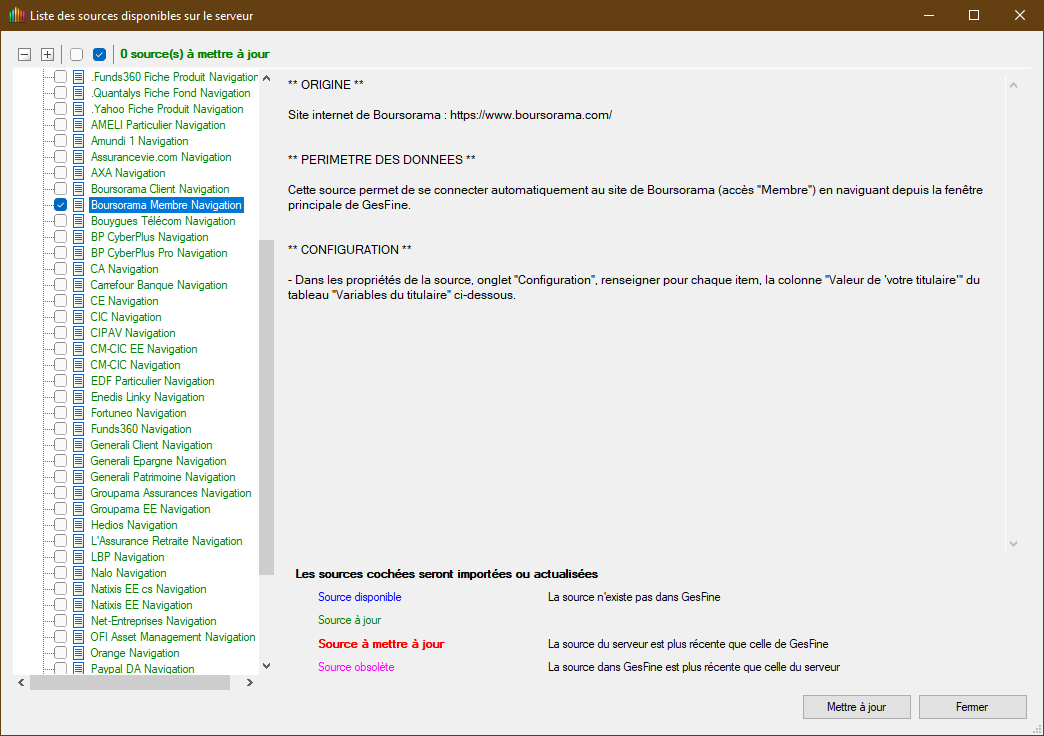1044x736 pixels.
Task: Click the document icon beside Nalo Navigation
Action: click(x=78, y=573)
